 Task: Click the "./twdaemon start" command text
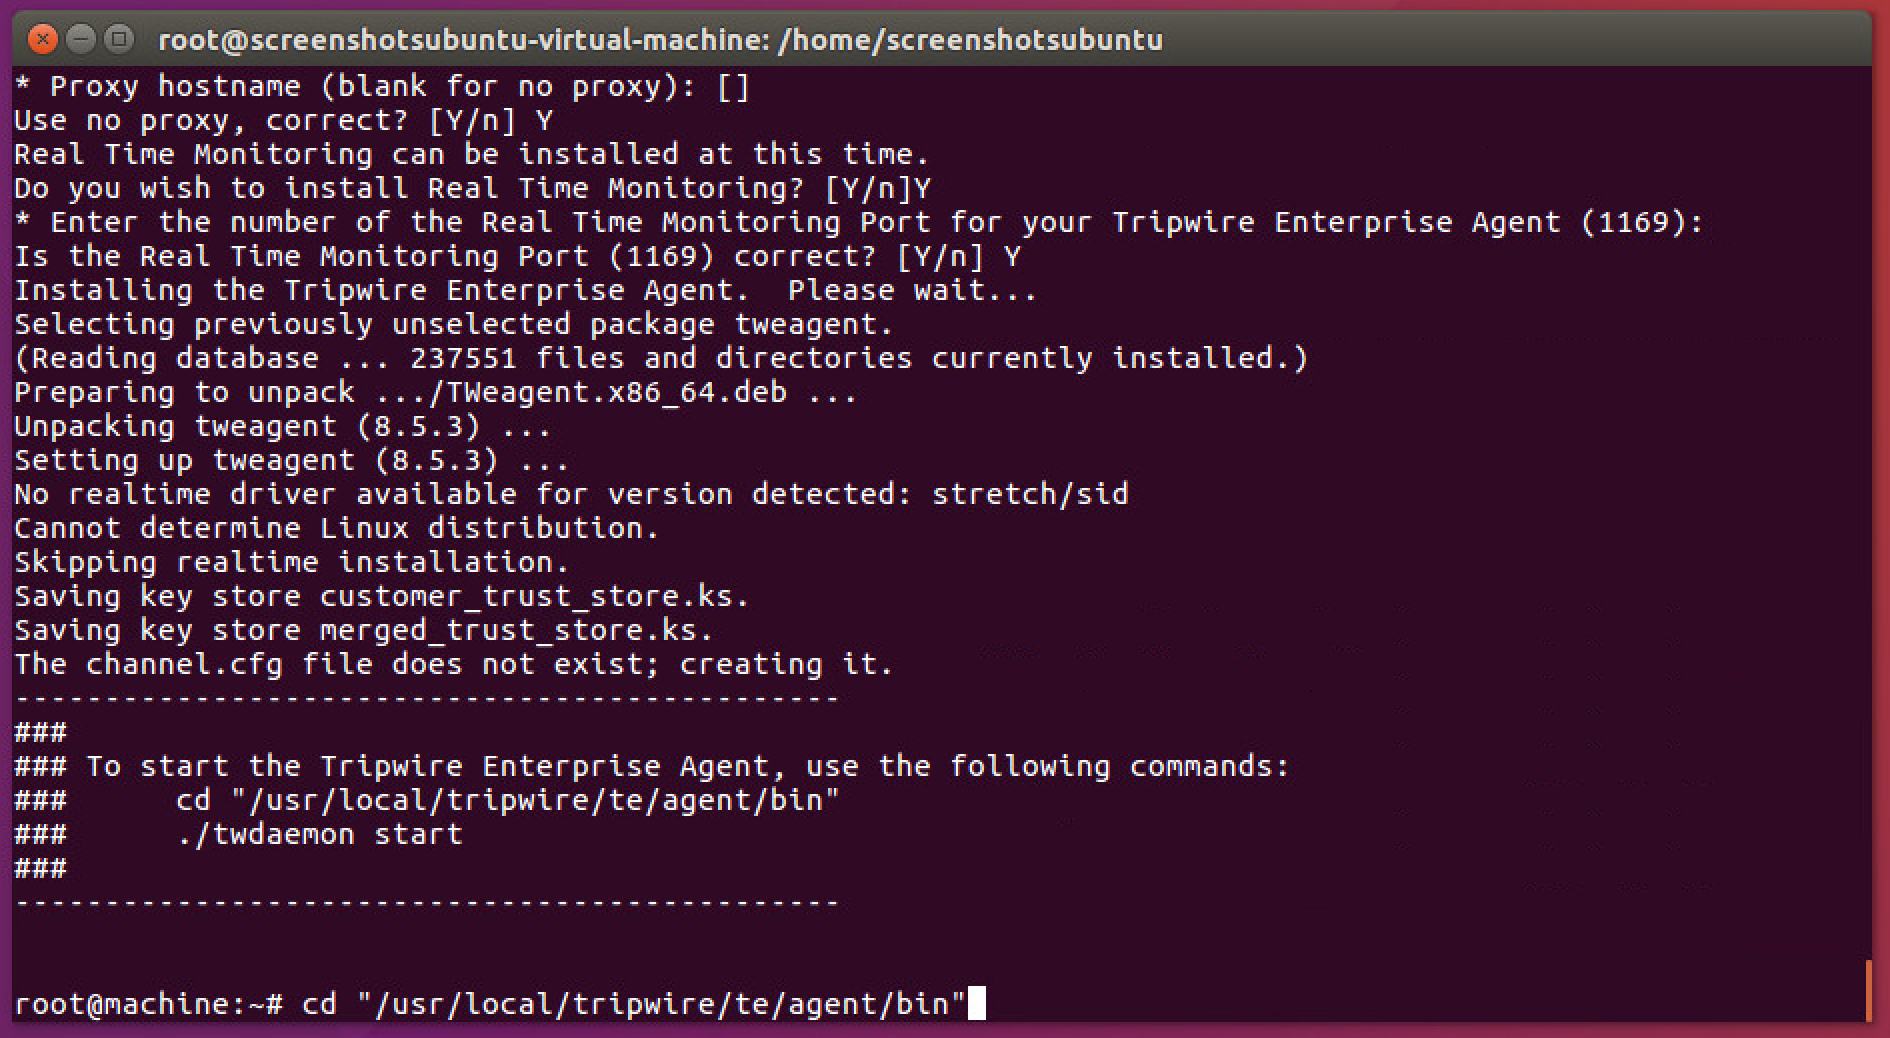319,834
